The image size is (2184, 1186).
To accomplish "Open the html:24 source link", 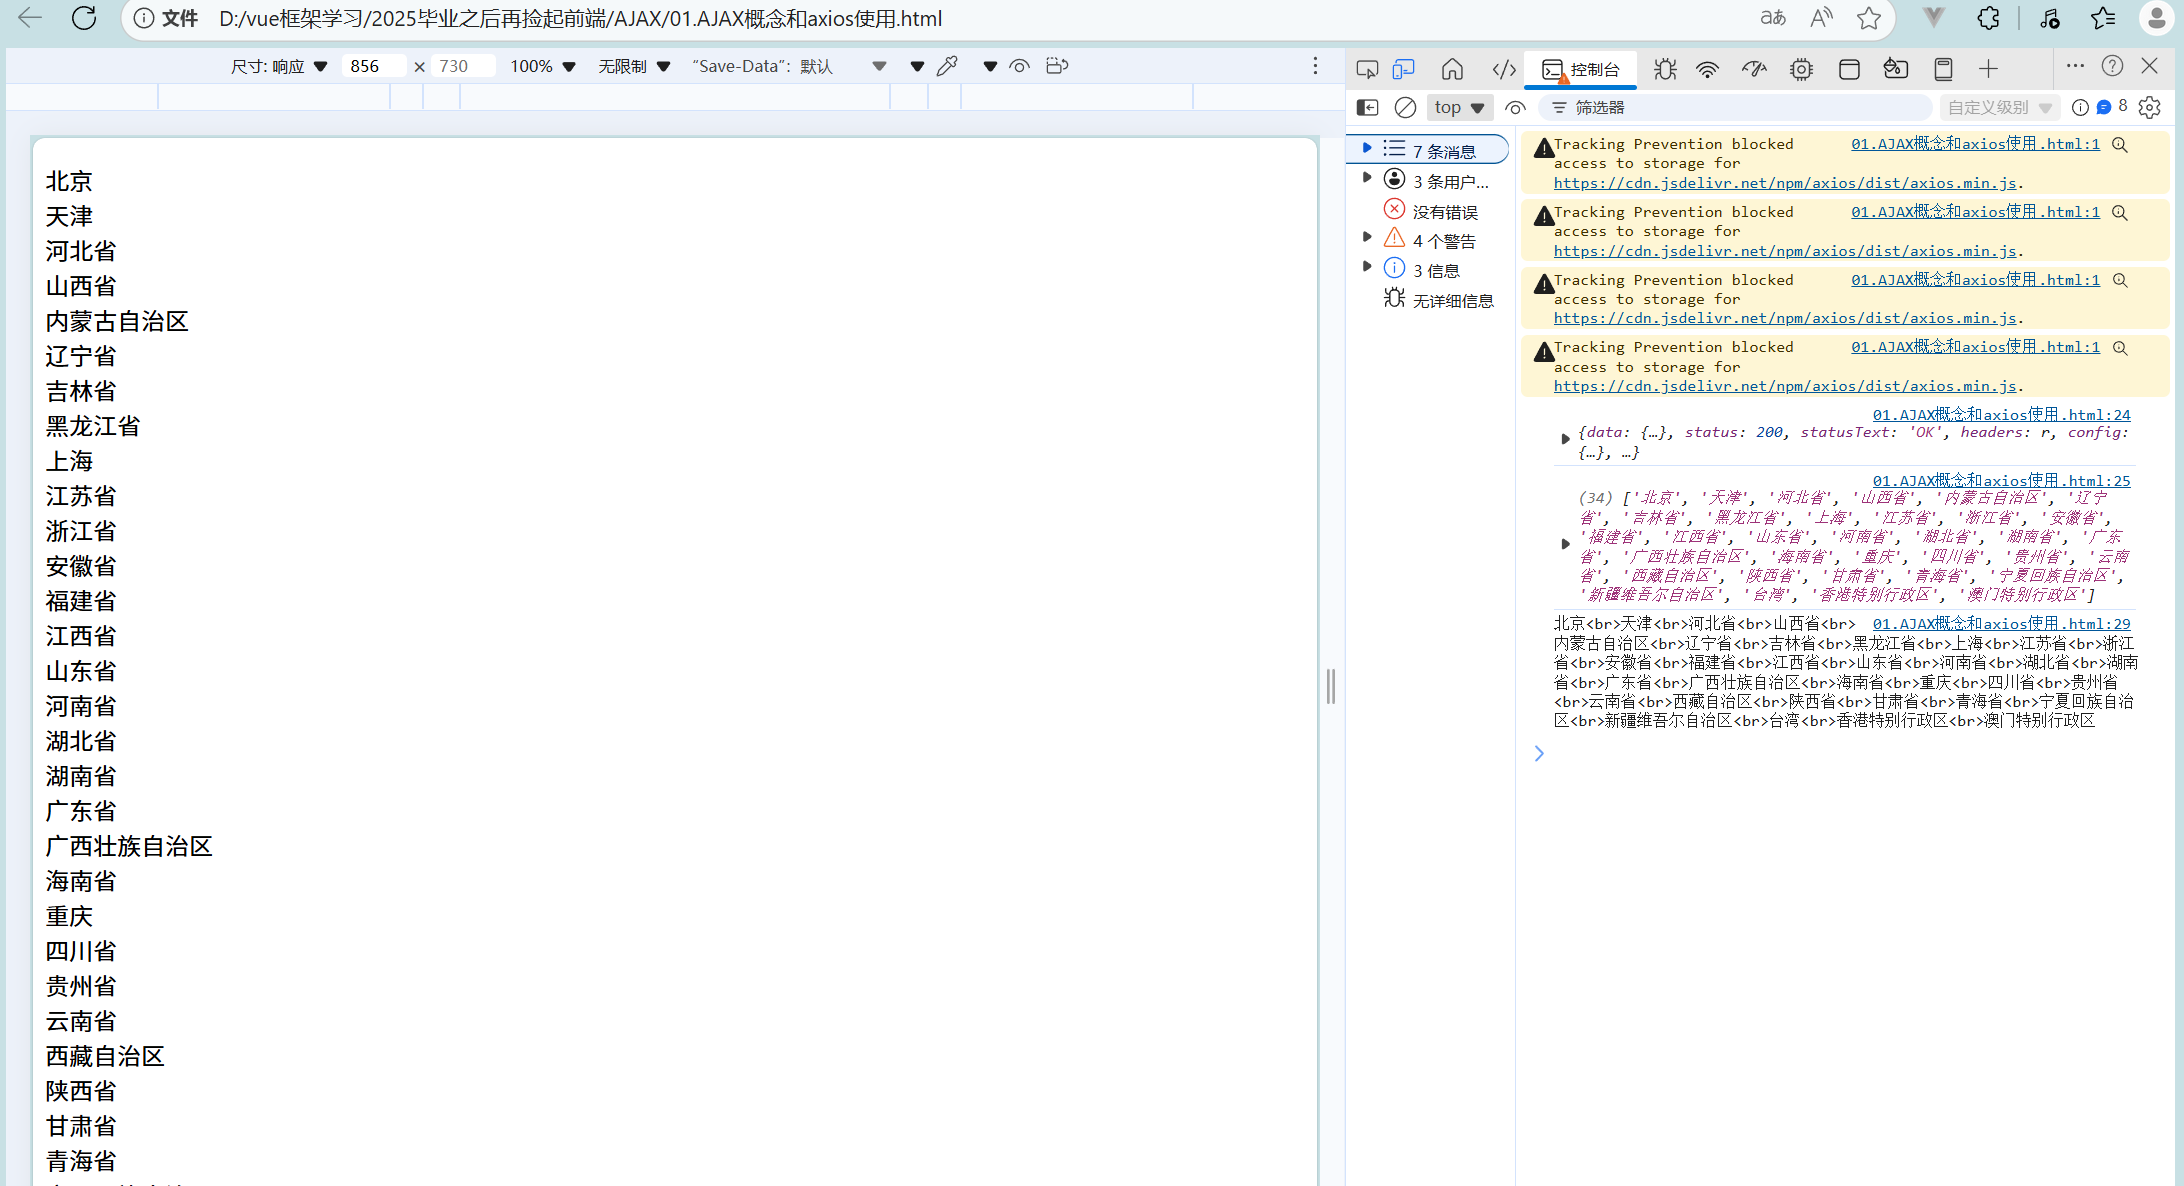I will [2001, 414].
